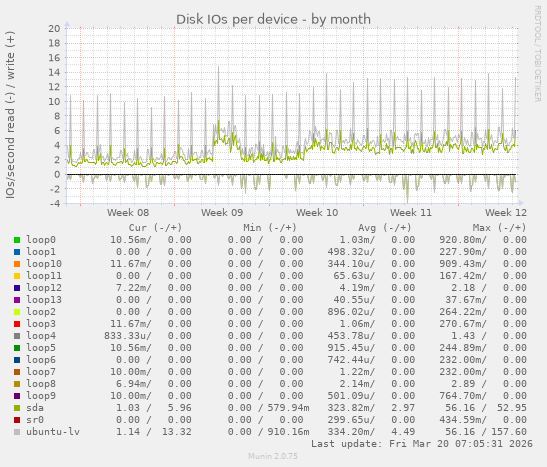
Task: Click ubuntu-lv Cur write value '13.32'
Action: [x=177, y=432]
